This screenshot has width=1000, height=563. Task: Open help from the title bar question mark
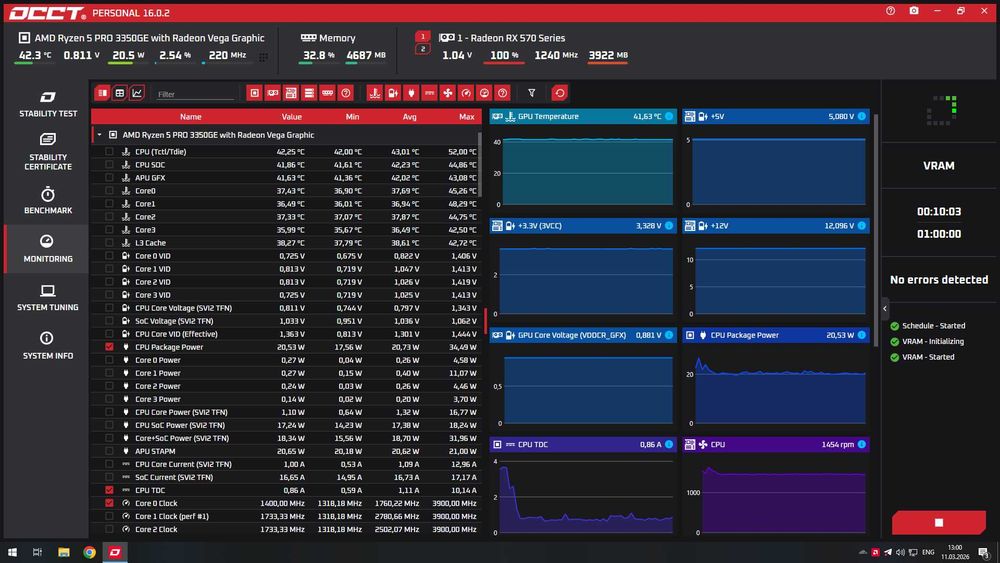890,11
